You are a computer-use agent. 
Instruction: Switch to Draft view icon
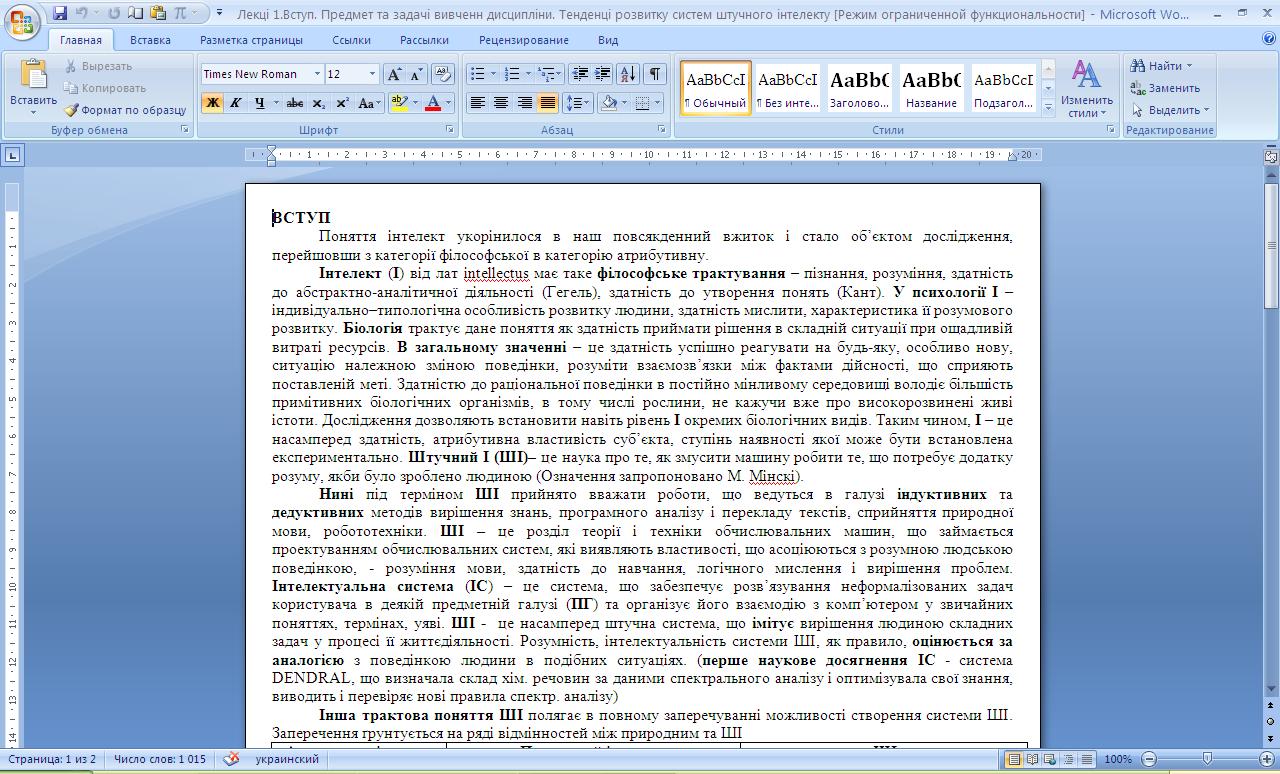tap(1087, 760)
